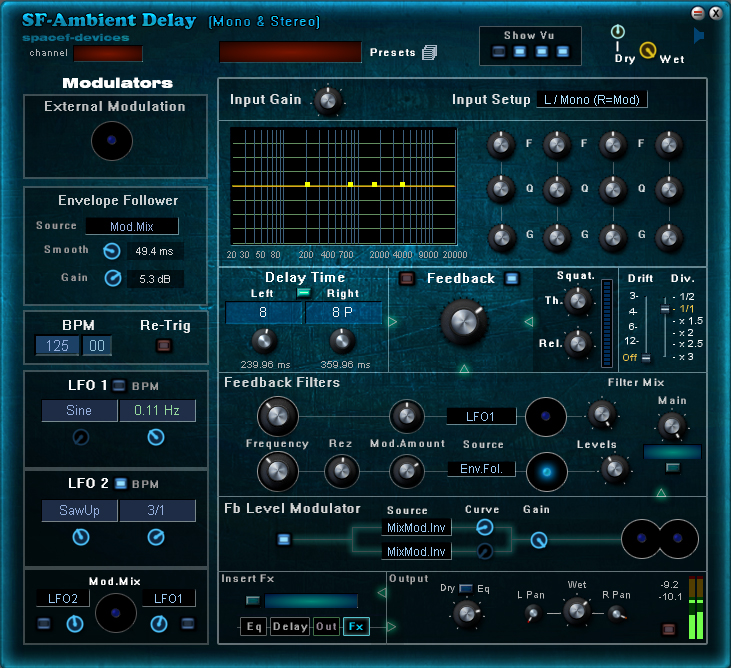This screenshot has height=668, width=731.
Task: Open the LFO 2 SawUp waveform dropdown
Action: [79, 510]
